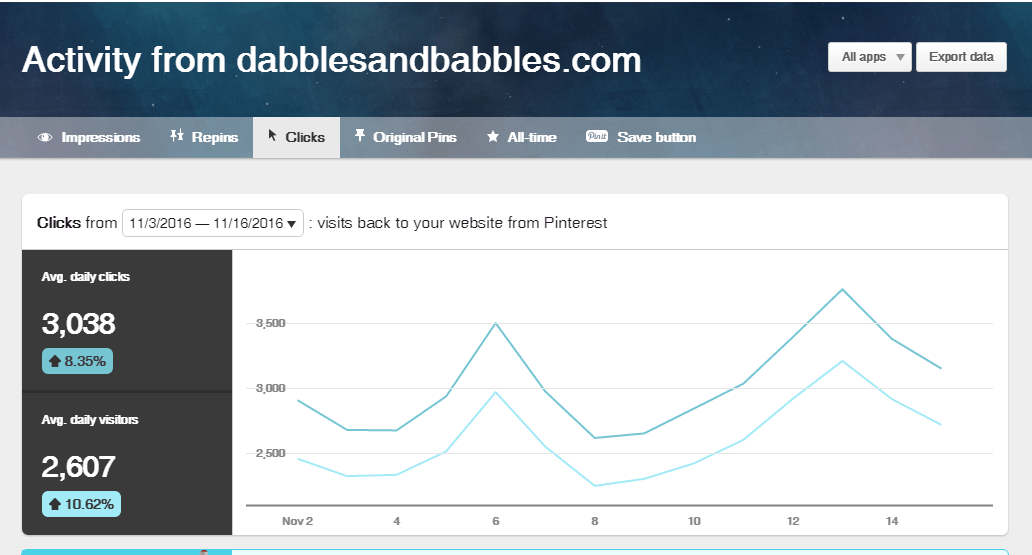
Task: Select the Avg. daily visitors panel
Action: (x=127, y=464)
